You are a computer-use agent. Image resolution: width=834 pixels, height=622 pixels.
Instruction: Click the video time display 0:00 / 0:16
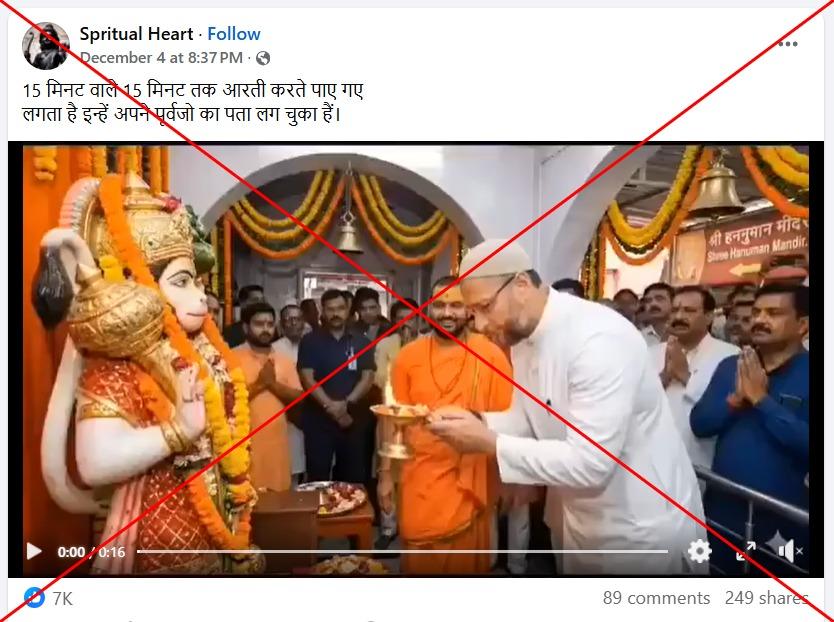(x=91, y=552)
